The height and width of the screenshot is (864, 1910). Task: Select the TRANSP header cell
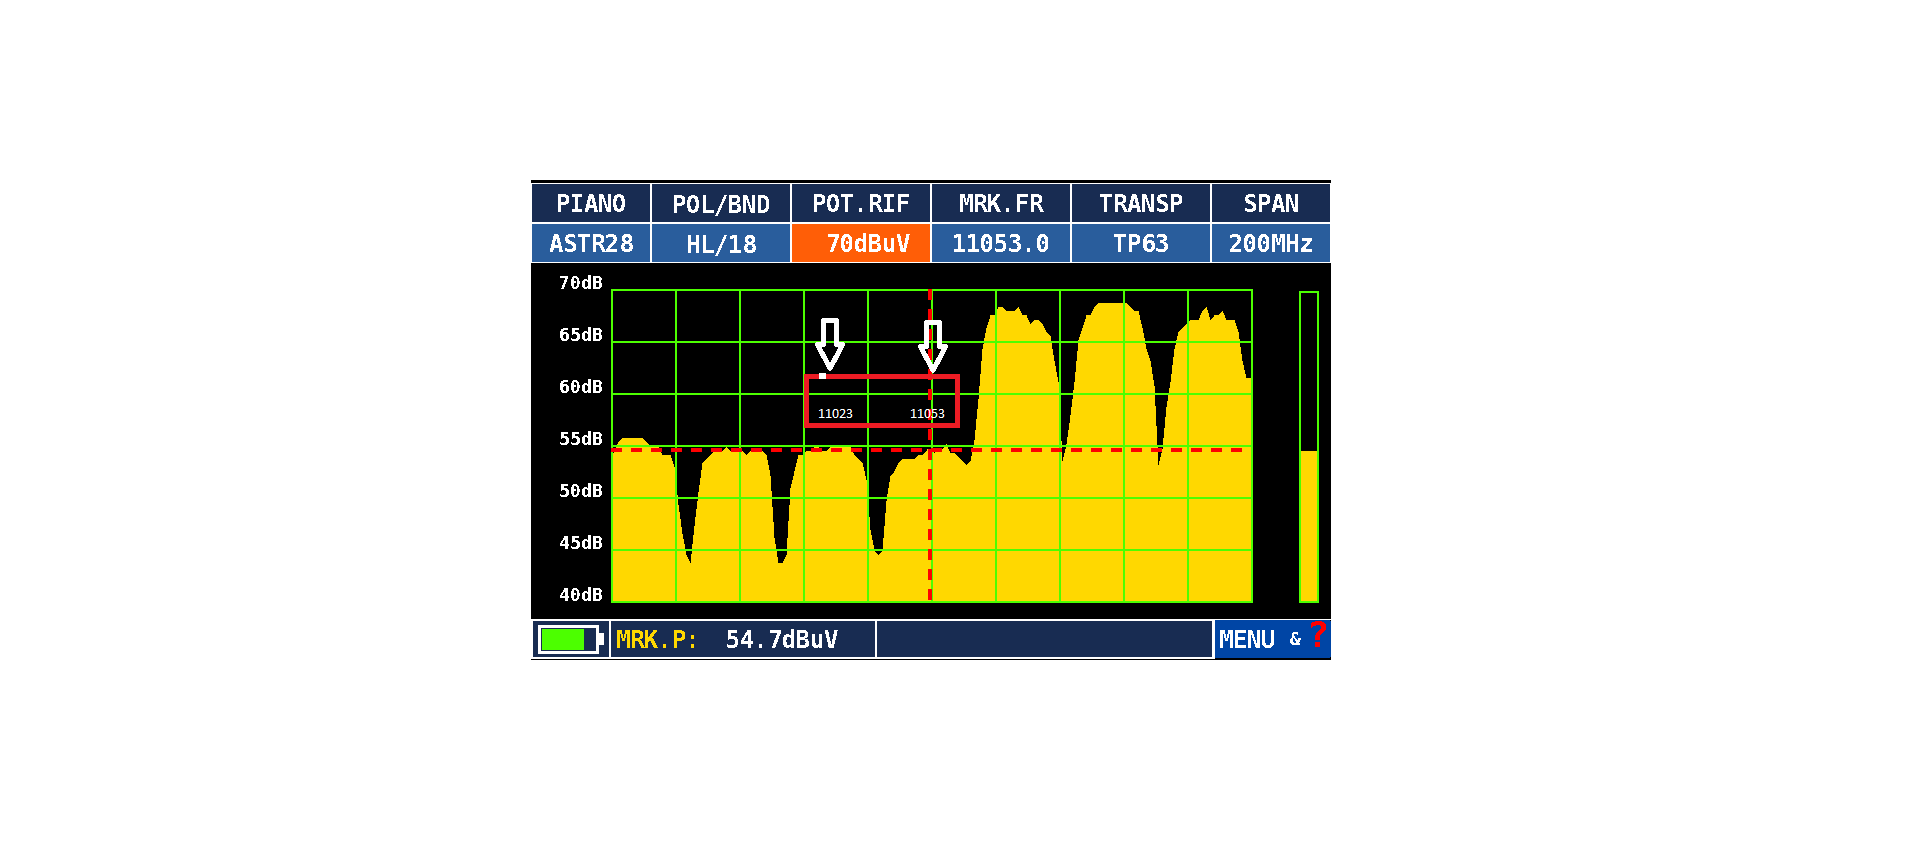[x=1141, y=204]
